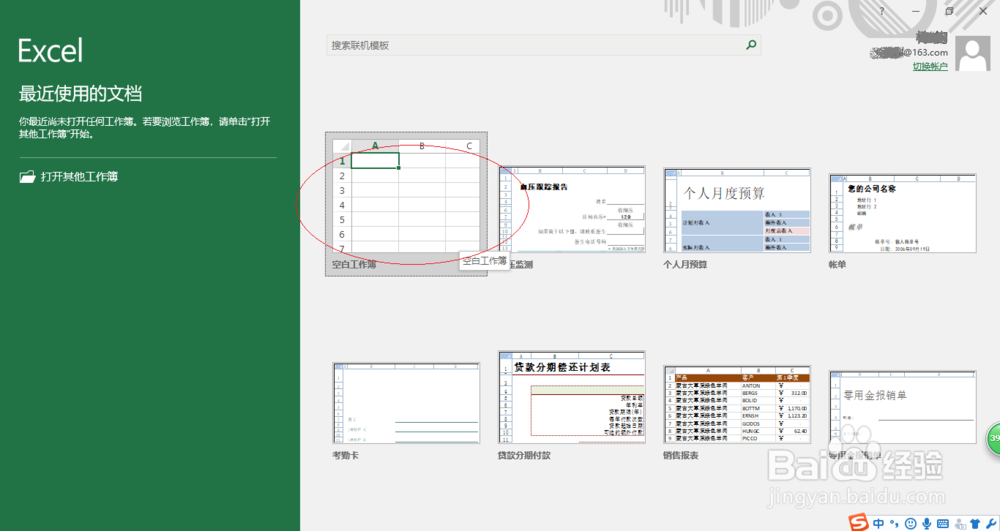Image resolution: width=1000 pixels, height=531 pixels.
Task: Open the emoji smiley icon in IME bar
Action: tap(911, 523)
